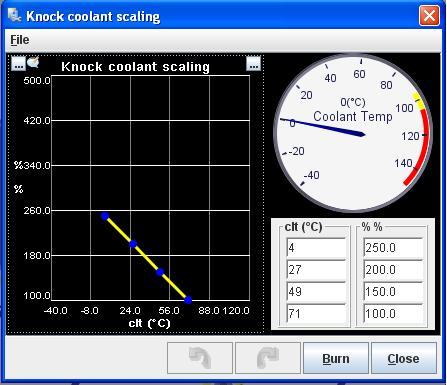The image size is (447, 385).
Task: Click the percent field showing 150.0
Action: point(393,292)
